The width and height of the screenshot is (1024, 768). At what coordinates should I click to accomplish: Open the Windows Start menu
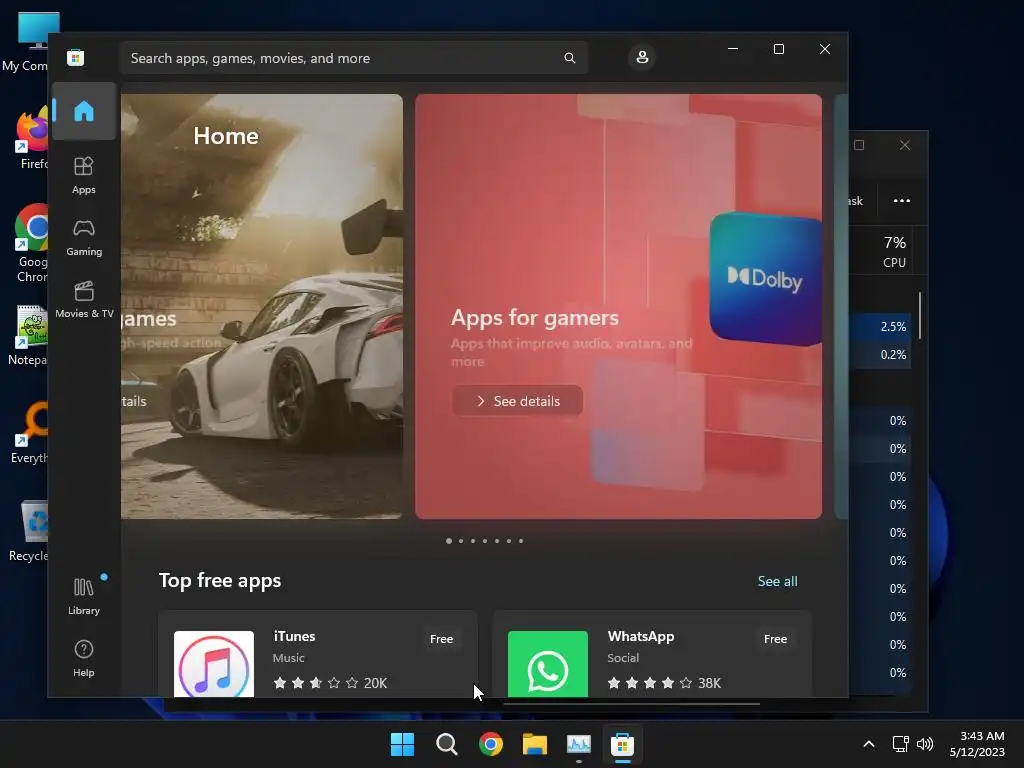[402, 744]
